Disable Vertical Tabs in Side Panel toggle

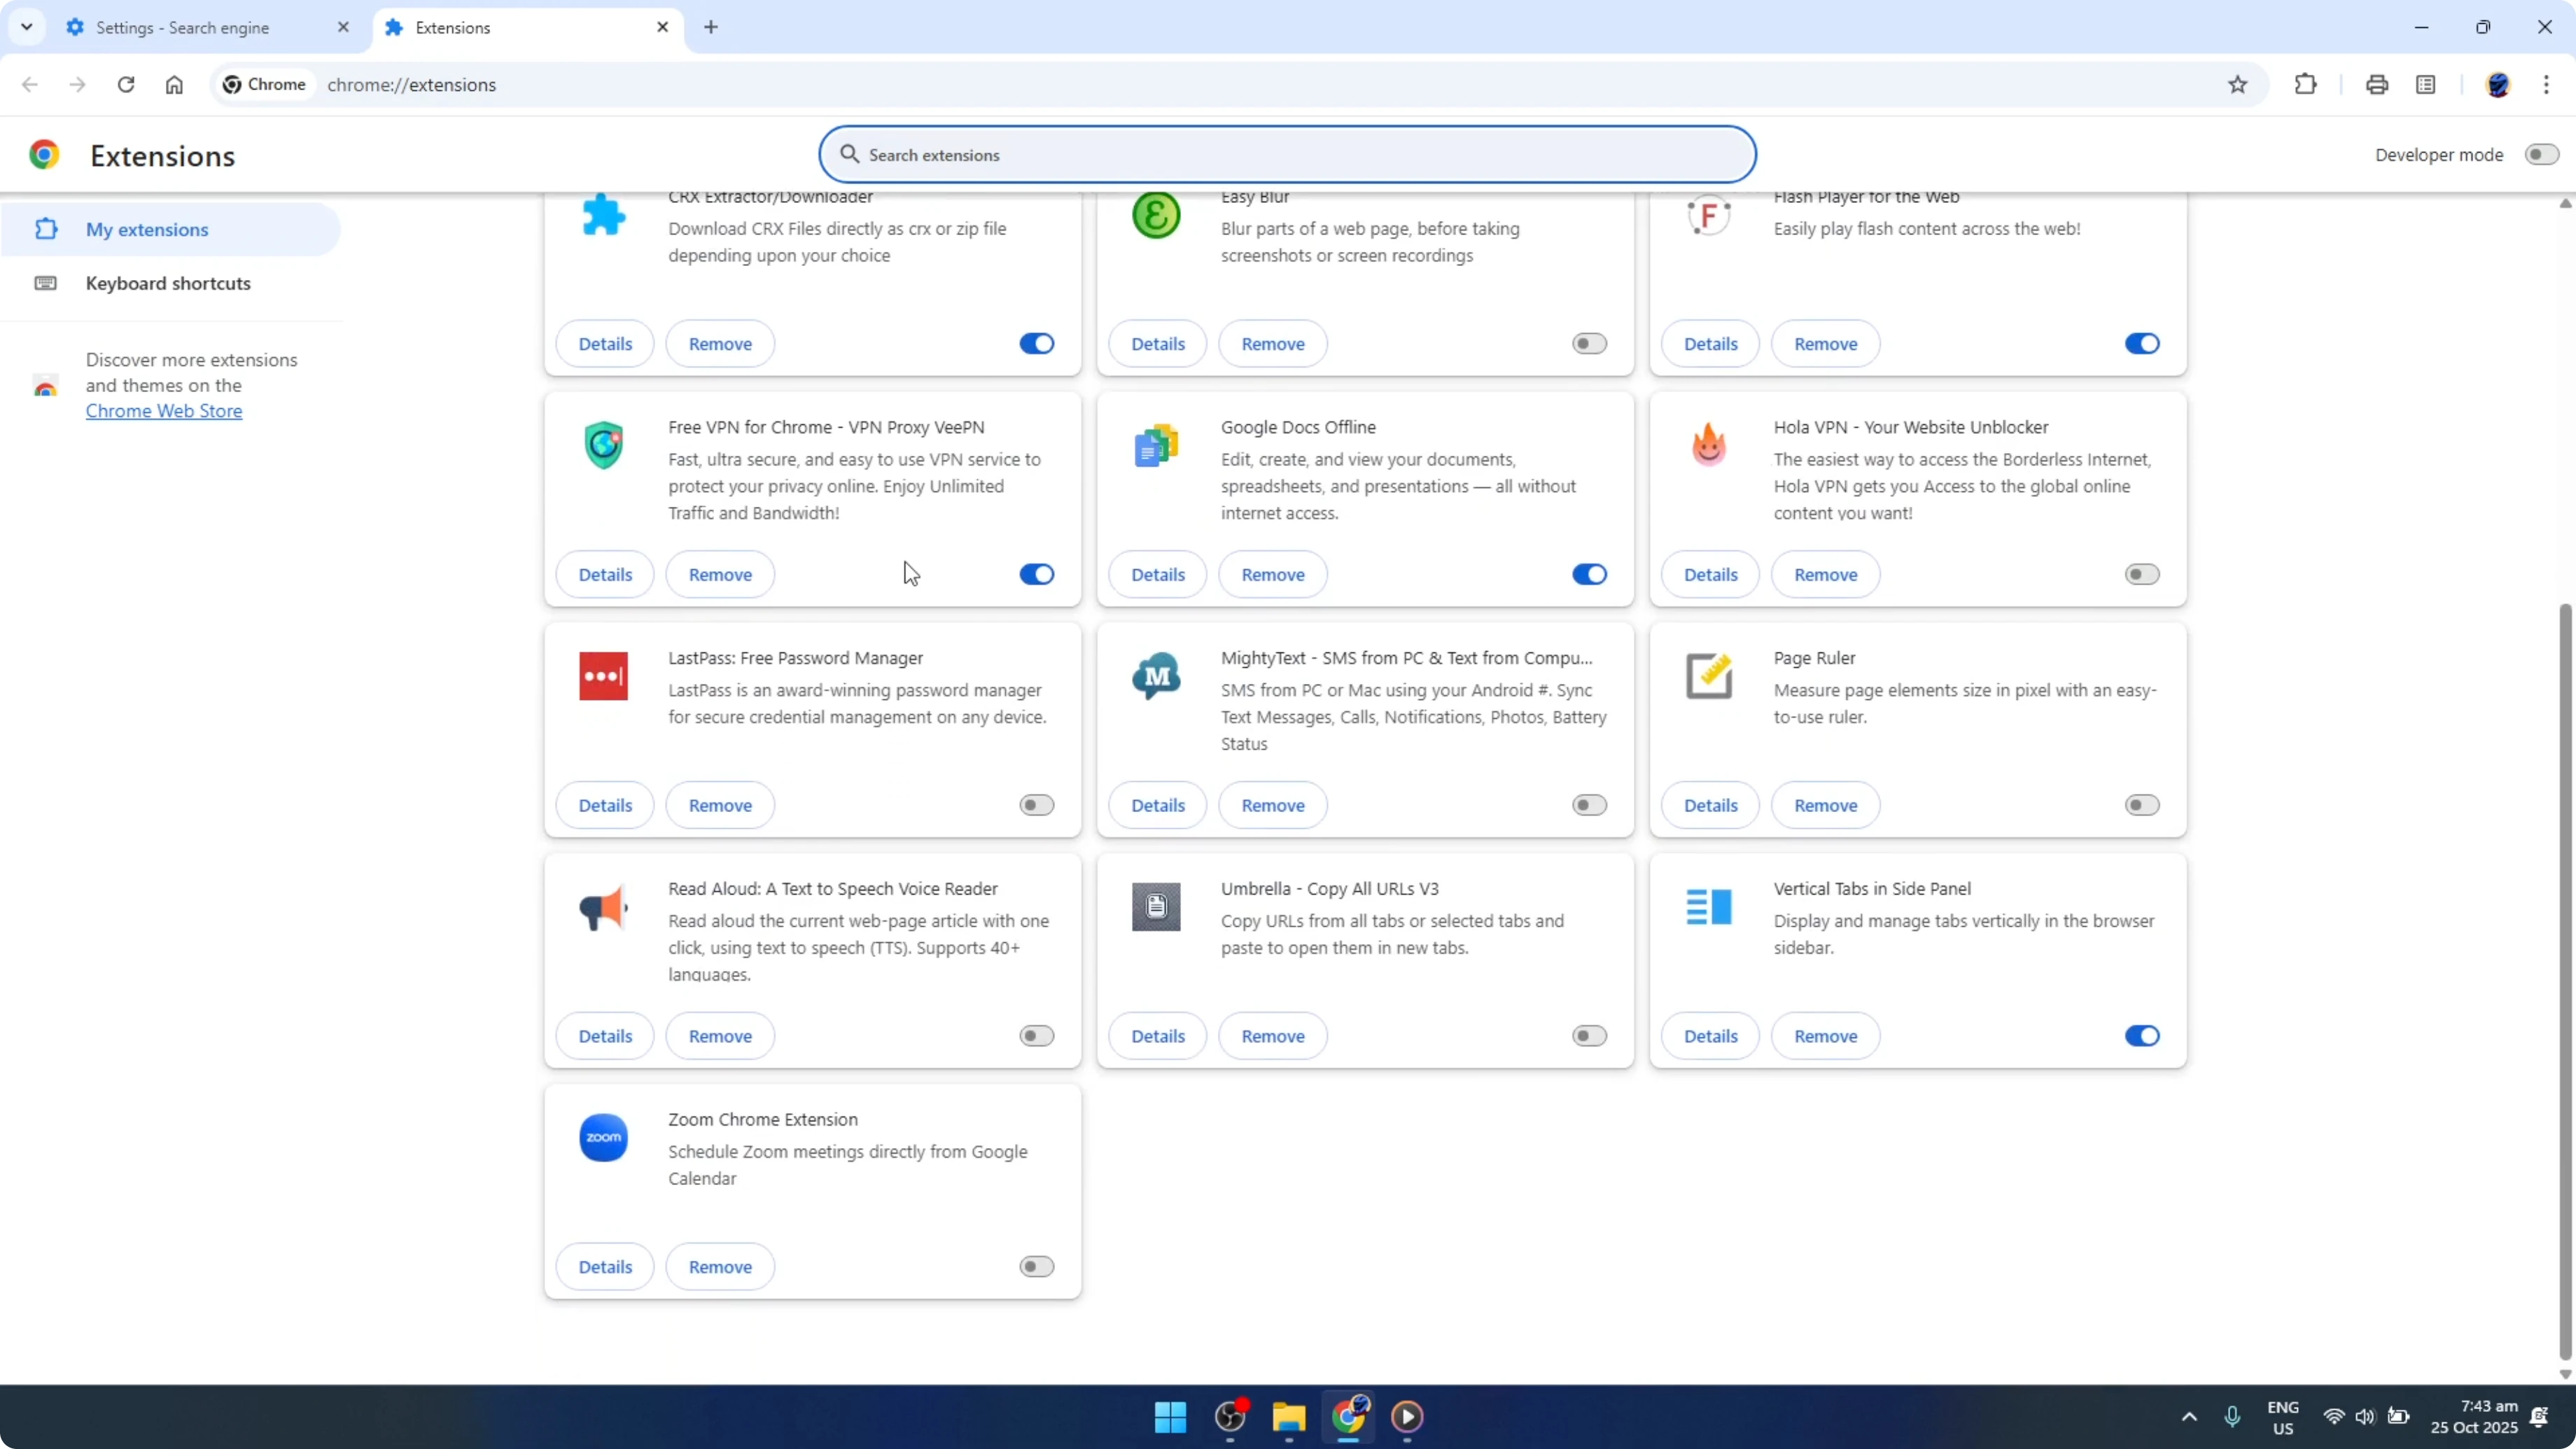click(x=2142, y=1037)
